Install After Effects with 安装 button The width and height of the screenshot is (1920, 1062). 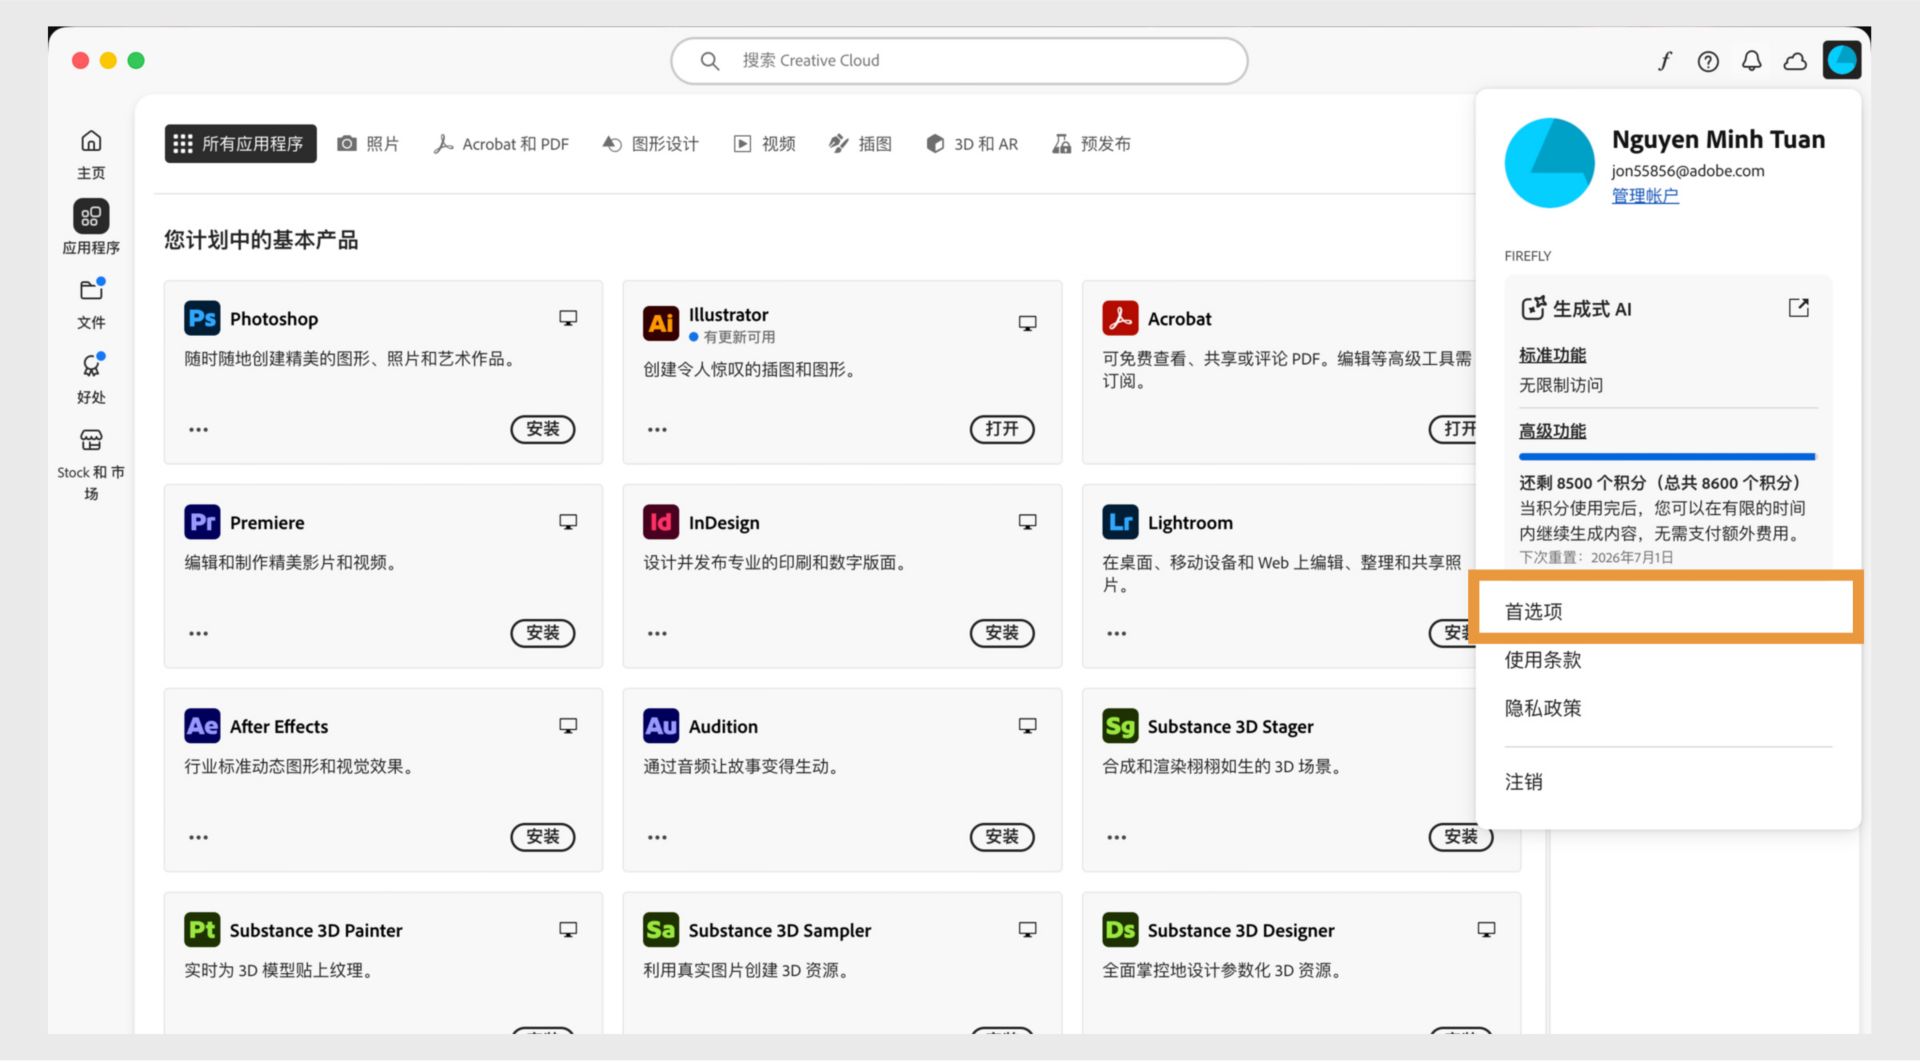pos(543,837)
